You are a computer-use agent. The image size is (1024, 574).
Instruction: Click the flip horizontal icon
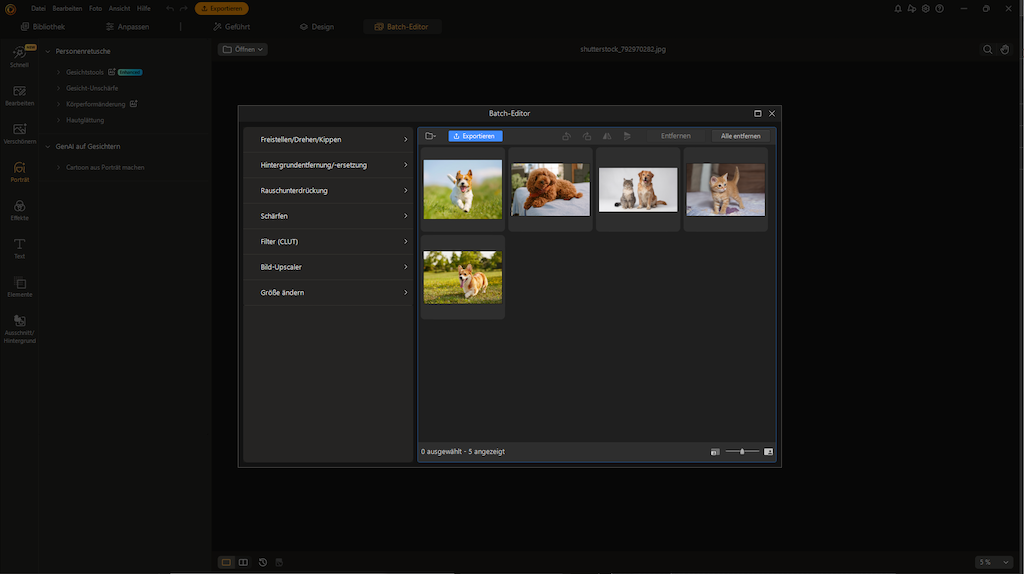click(x=607, y=136)
